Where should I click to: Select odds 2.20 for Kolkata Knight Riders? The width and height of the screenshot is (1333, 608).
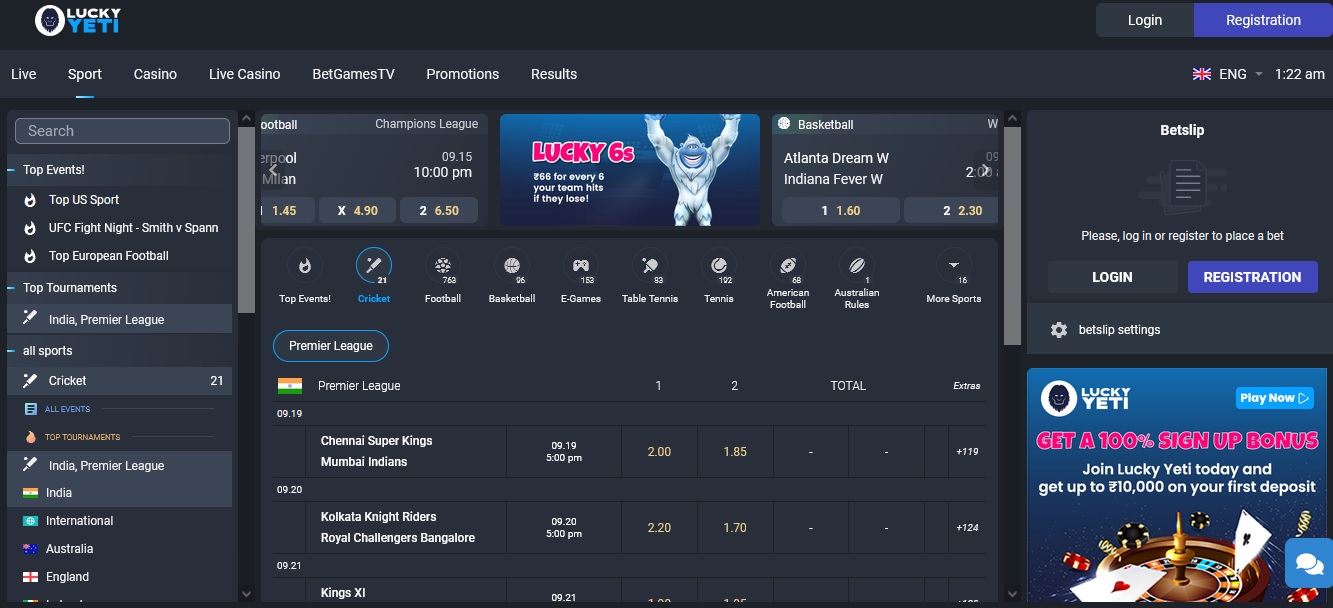(x=659, y=528)
